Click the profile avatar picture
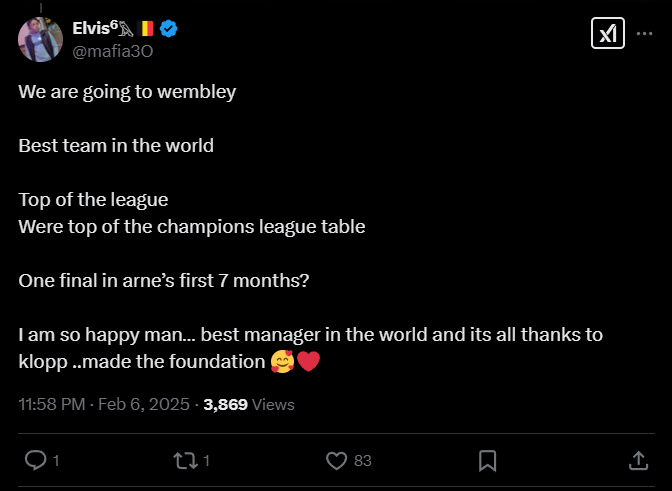The height and width of the screenshot is (491, 672). (x=41, y=39)
